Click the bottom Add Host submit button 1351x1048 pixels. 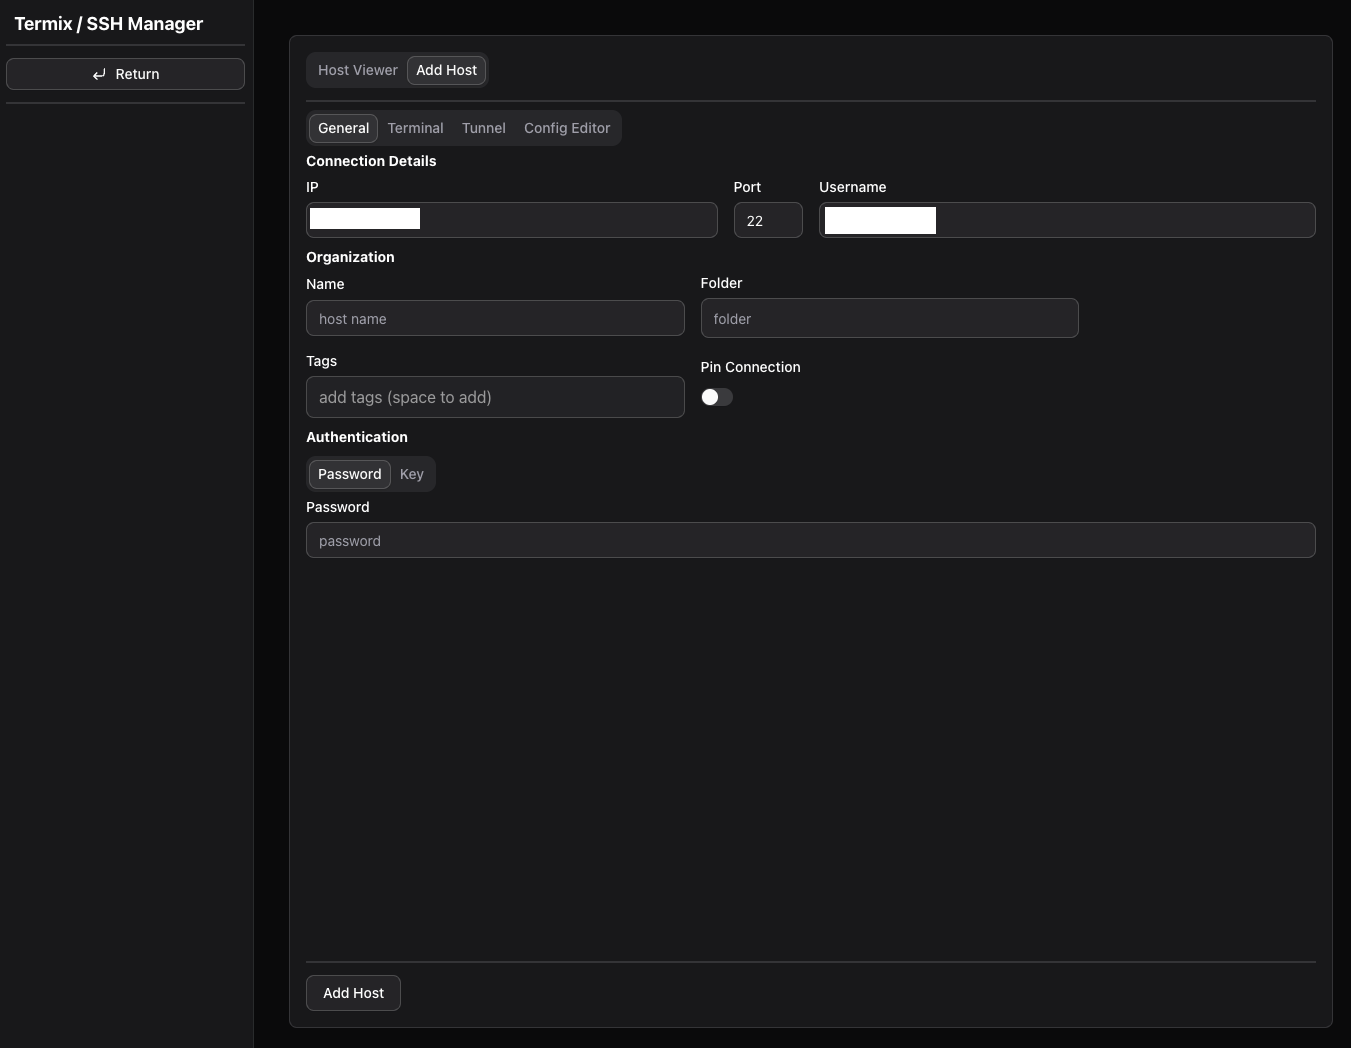353,993
